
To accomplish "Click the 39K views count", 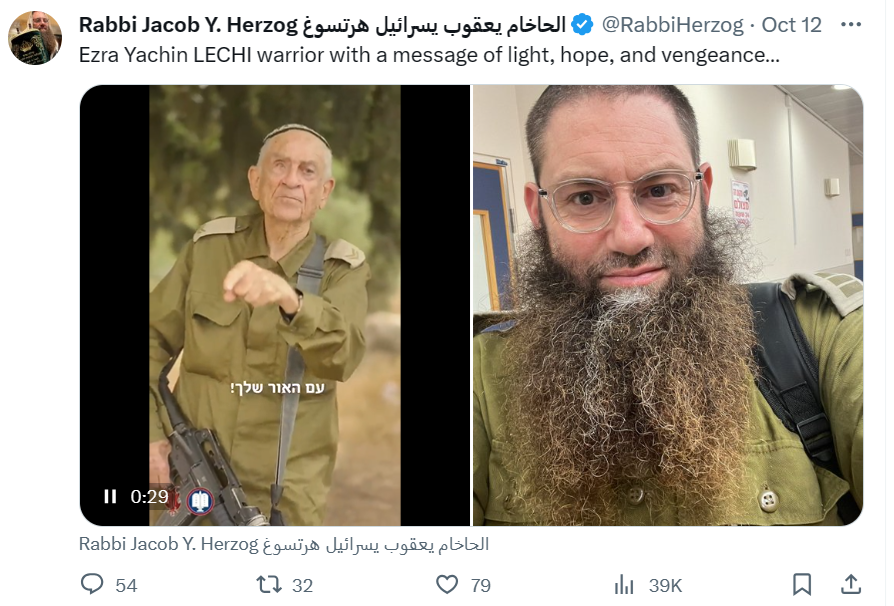I will pyautogui.click(x=665, y=585).
